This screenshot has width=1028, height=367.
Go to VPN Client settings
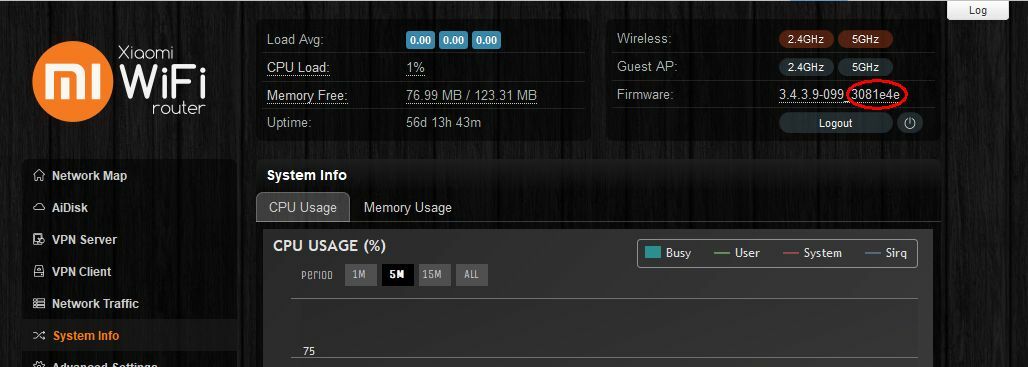pos(81,272)
